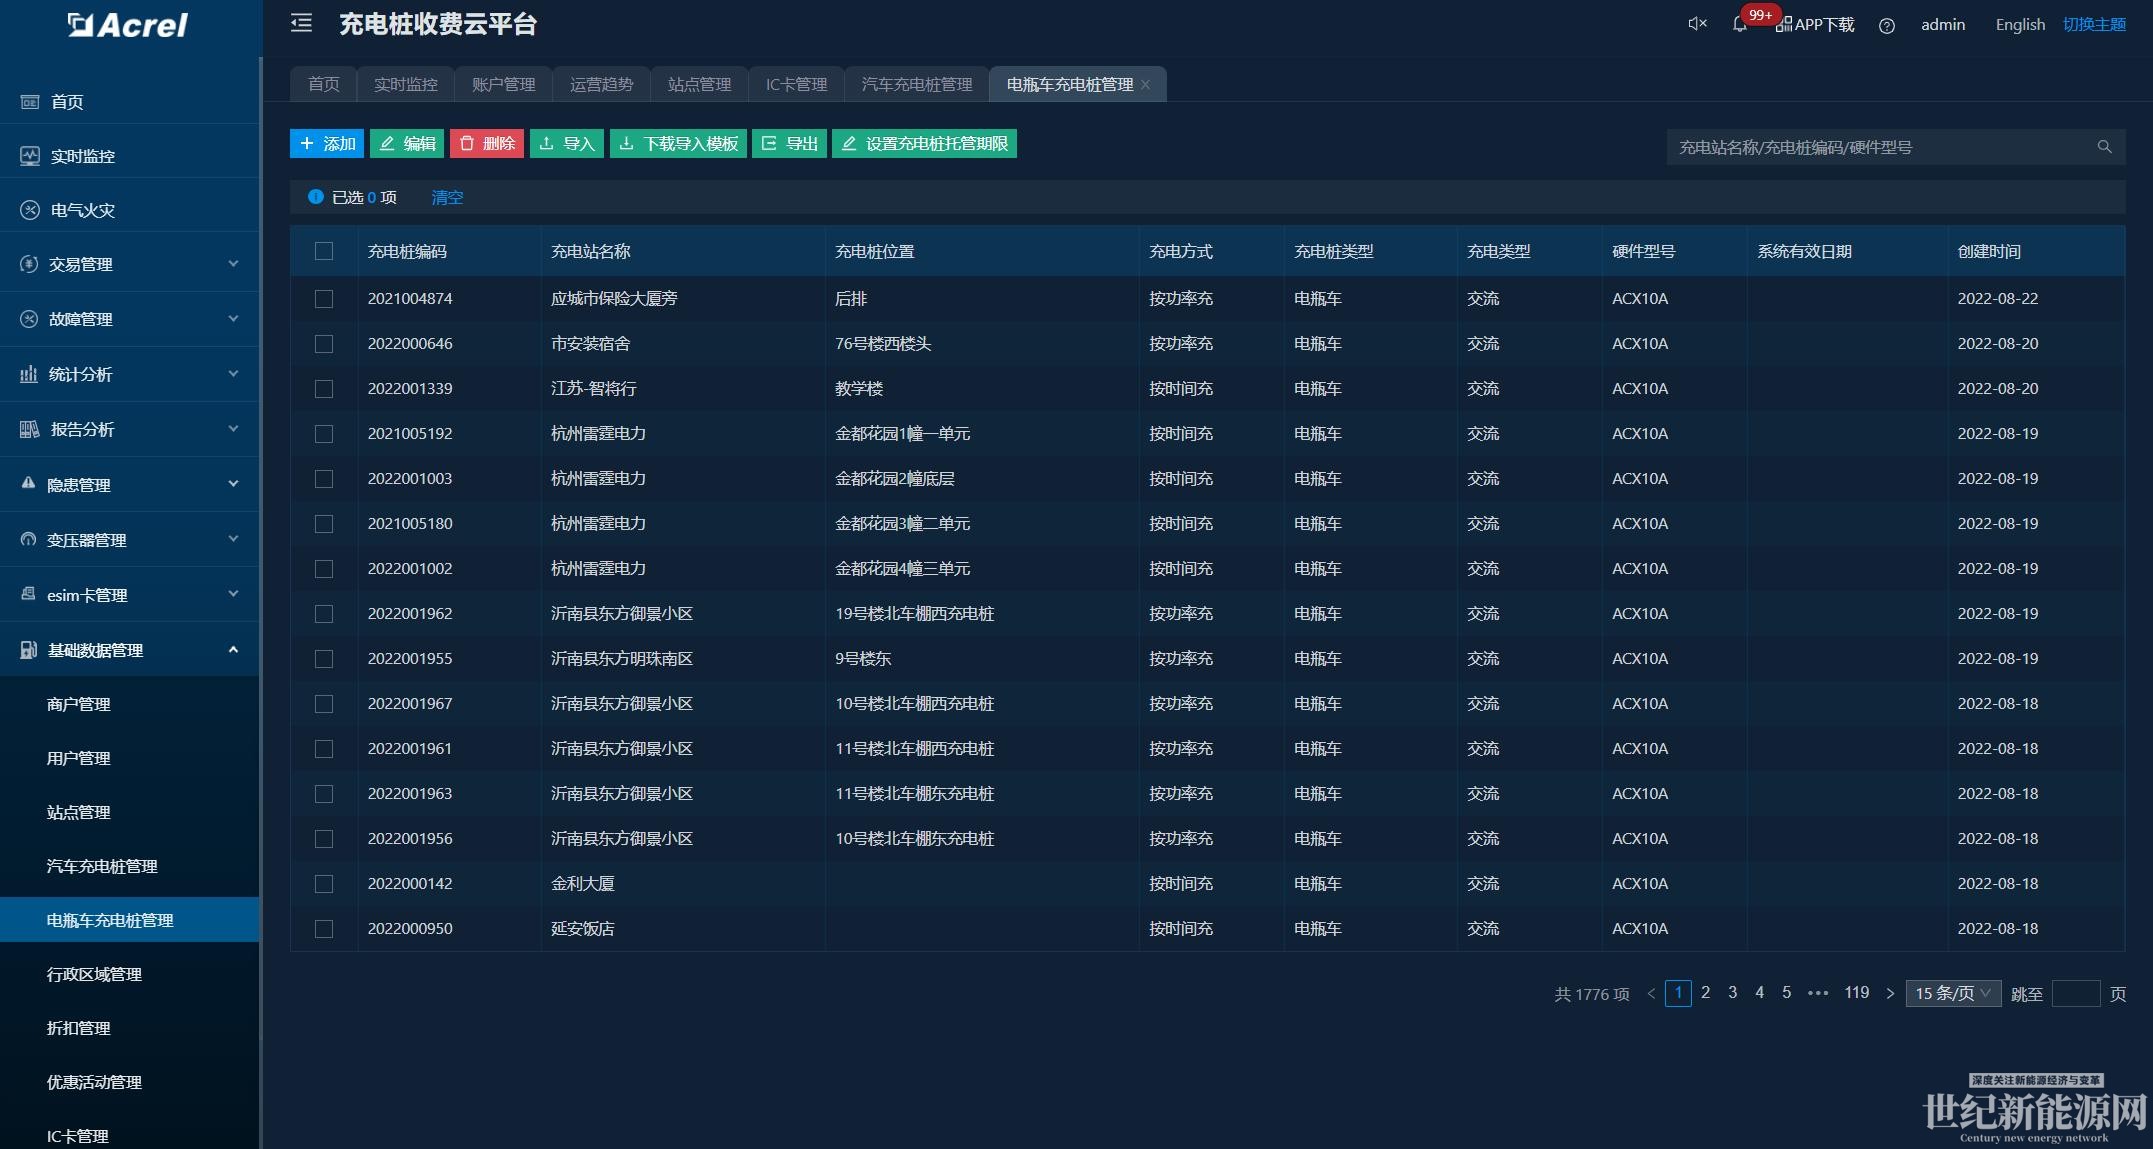This screenshot has width=2153, height=1149.
Task: Click the search magnifier icon
Action: (2104, 147)
